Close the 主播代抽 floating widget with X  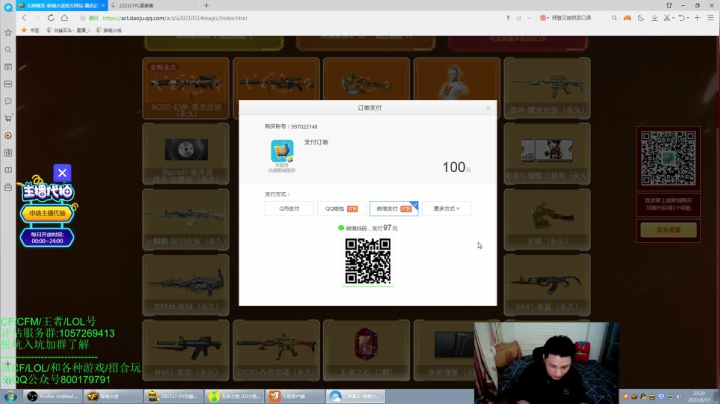click(x=62, y=173)
